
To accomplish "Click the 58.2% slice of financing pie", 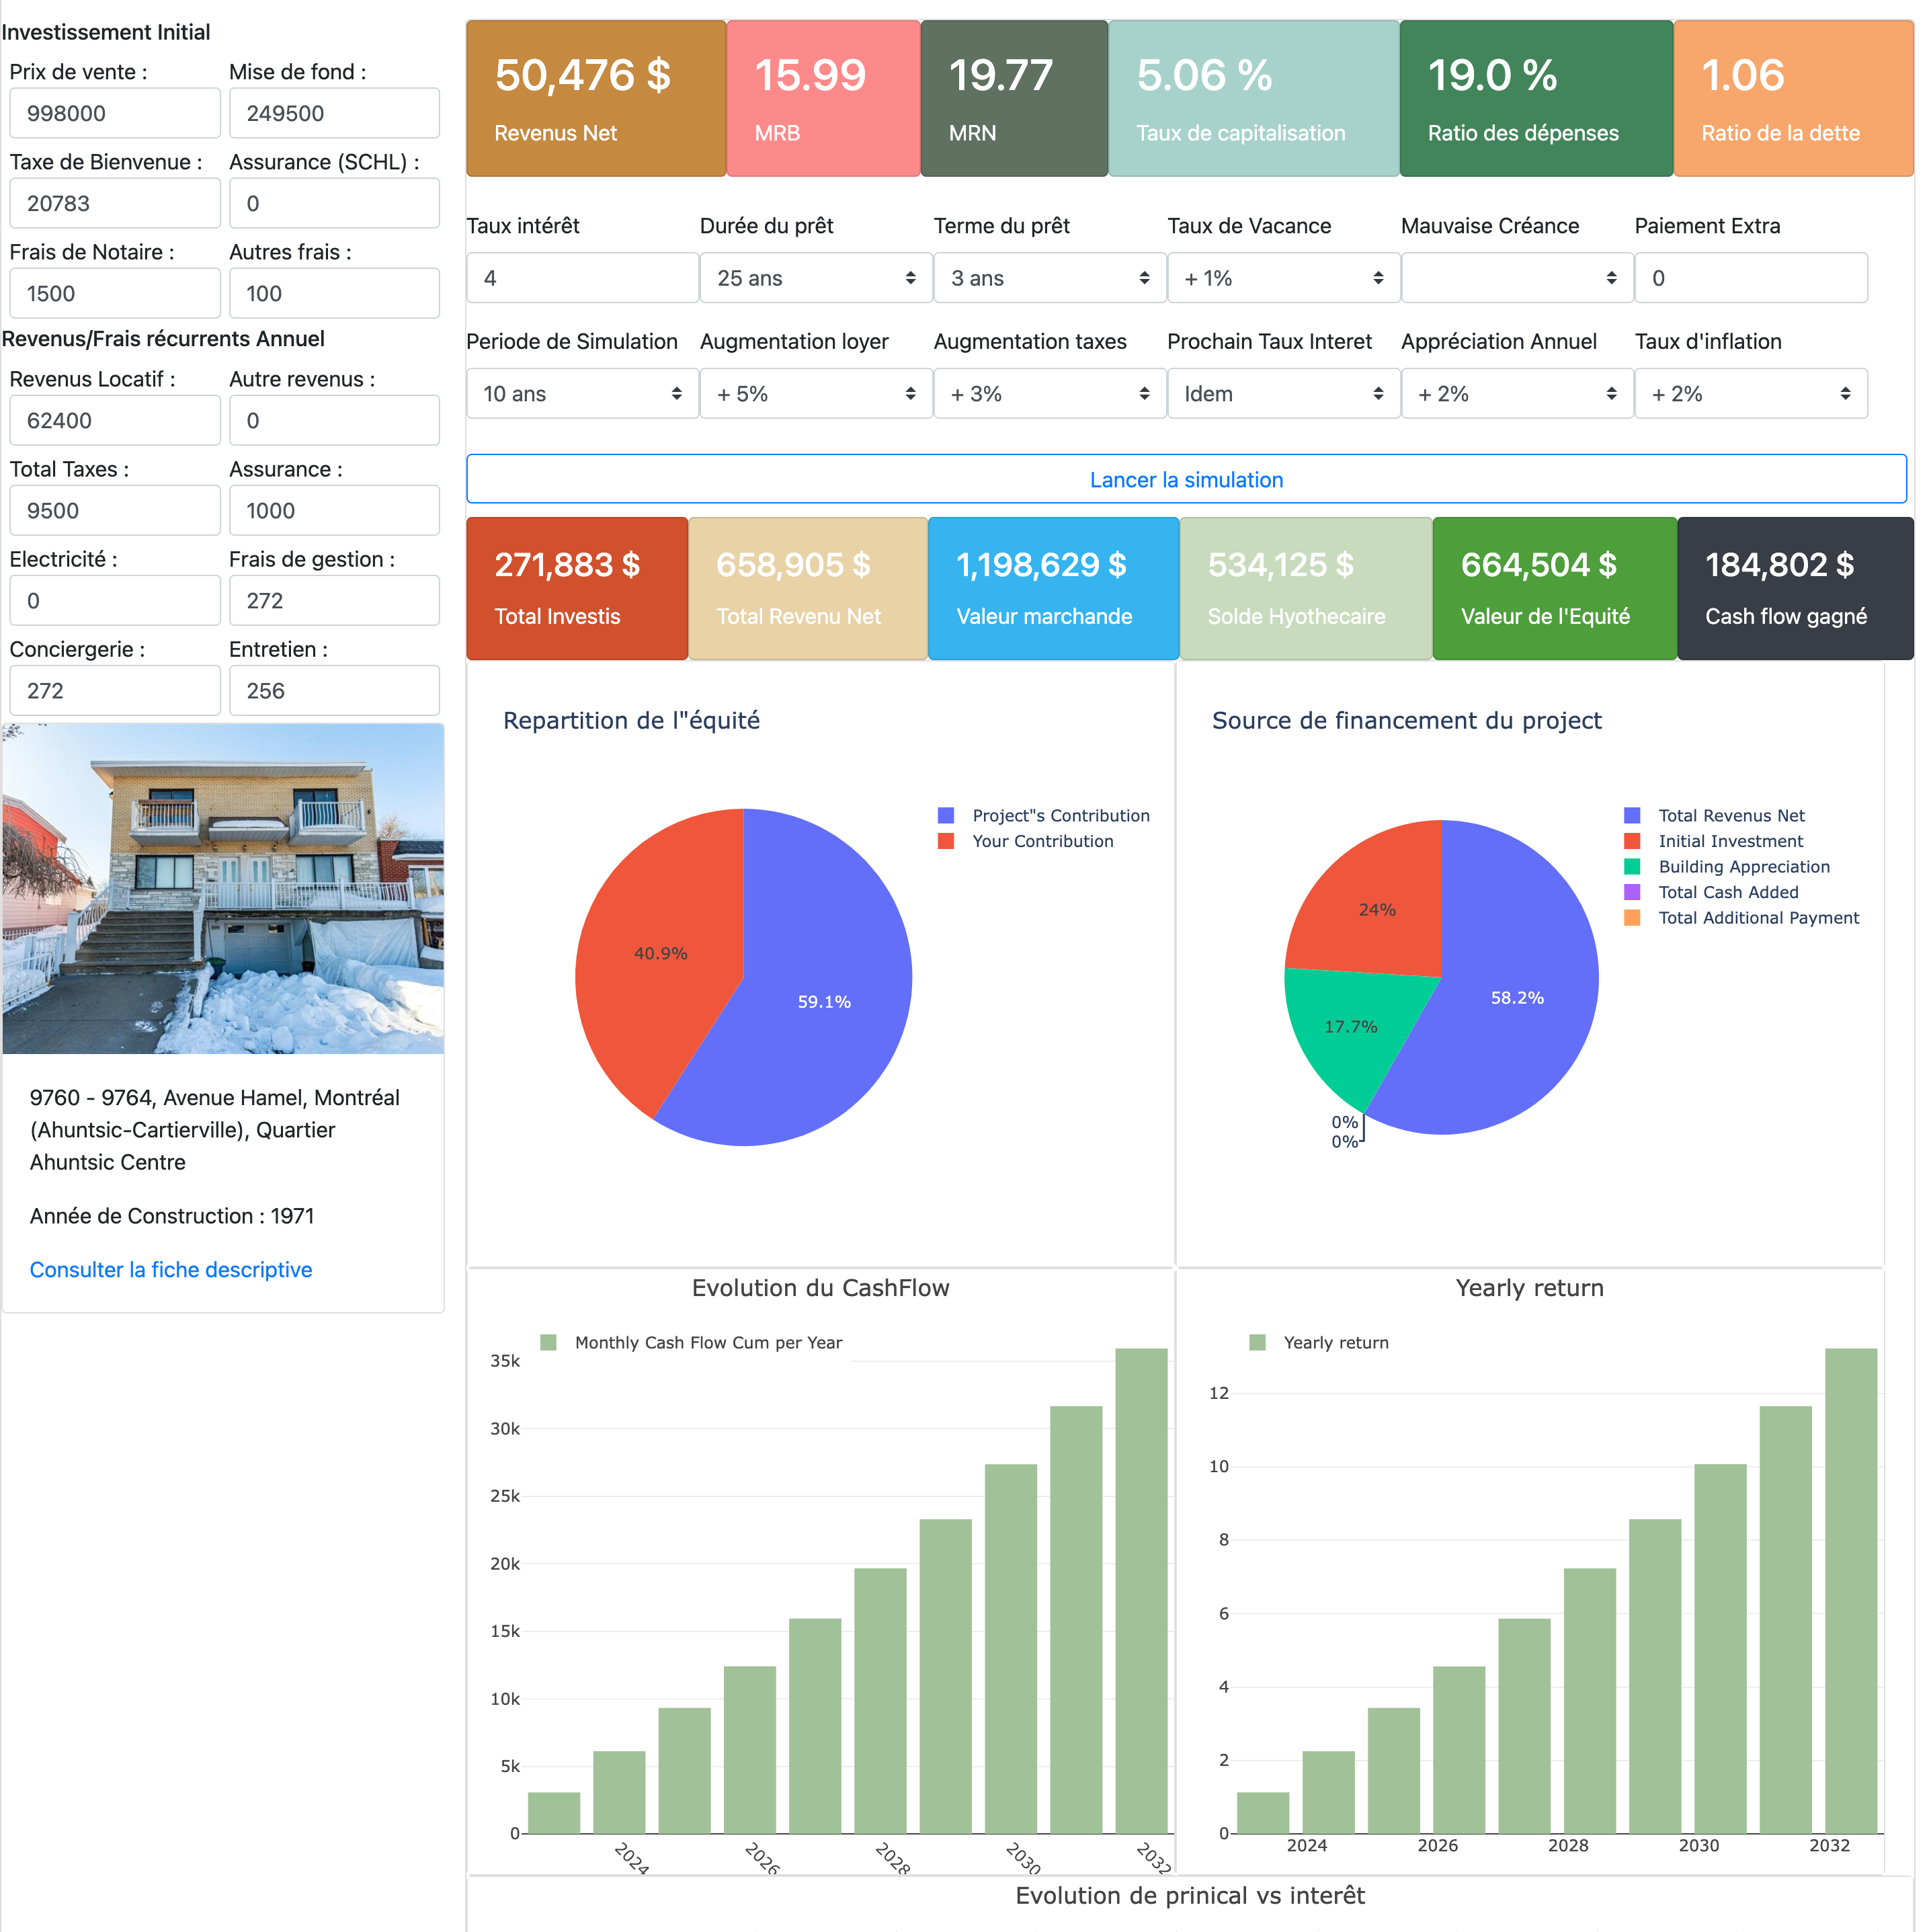I will tap(1517, 997).
